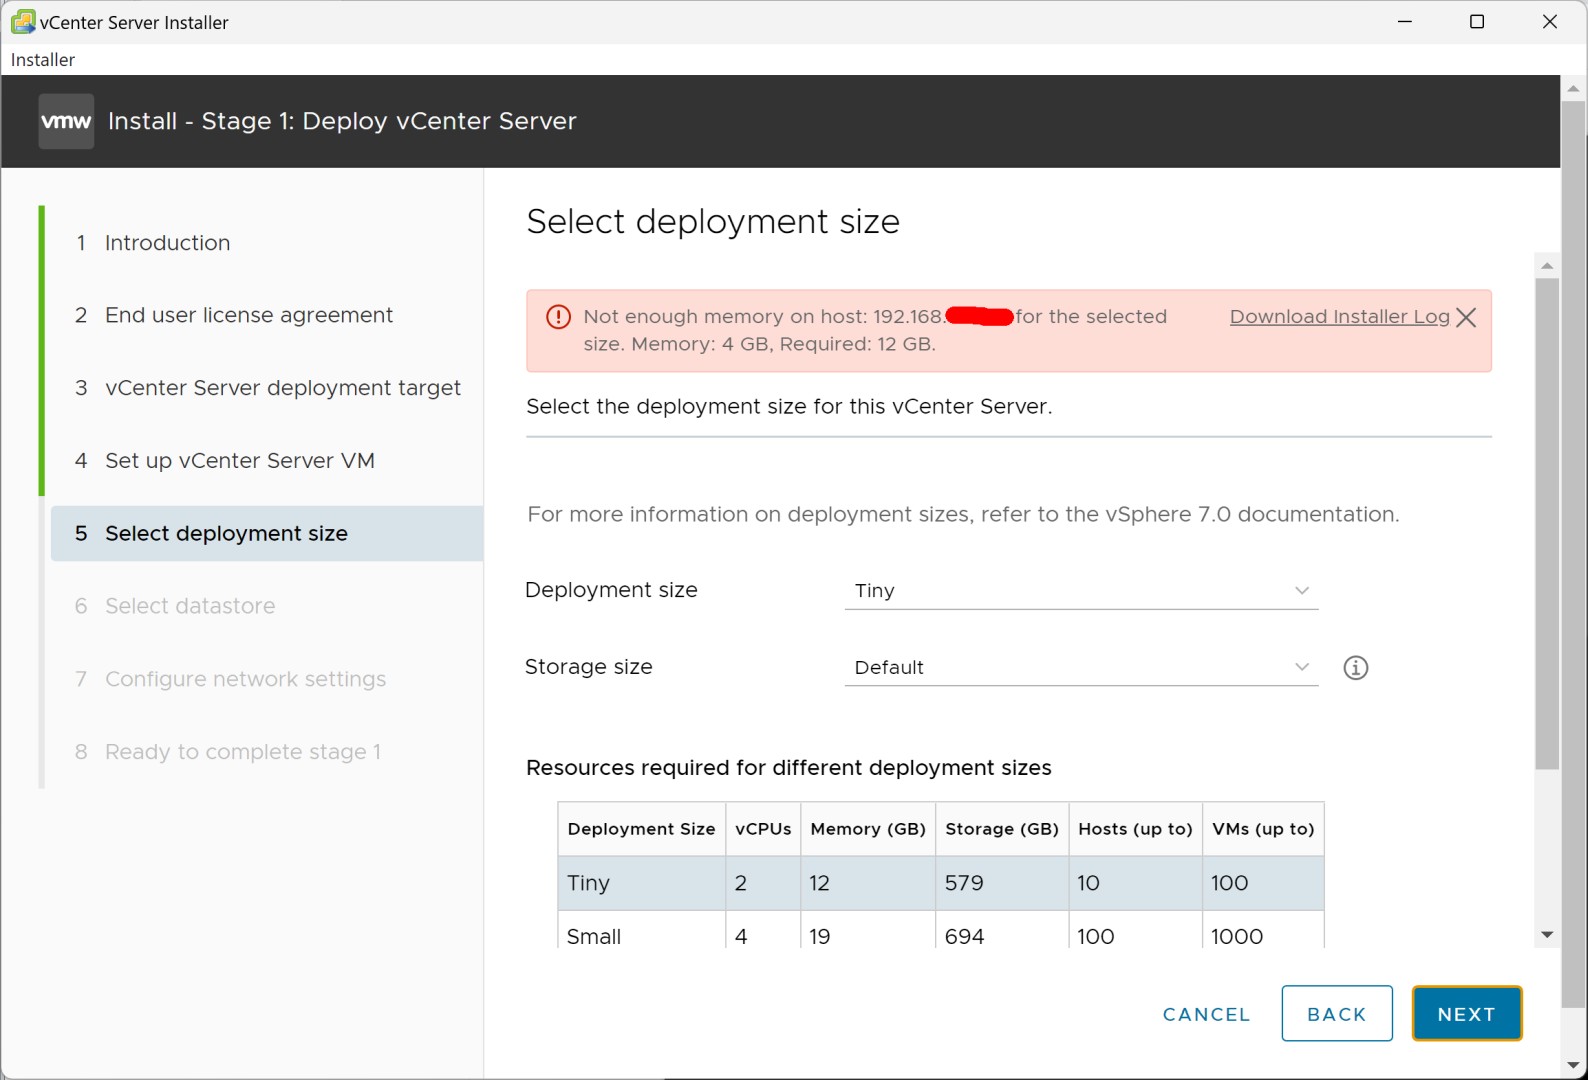Dismiss the memory error banner

coord(1466,317)
